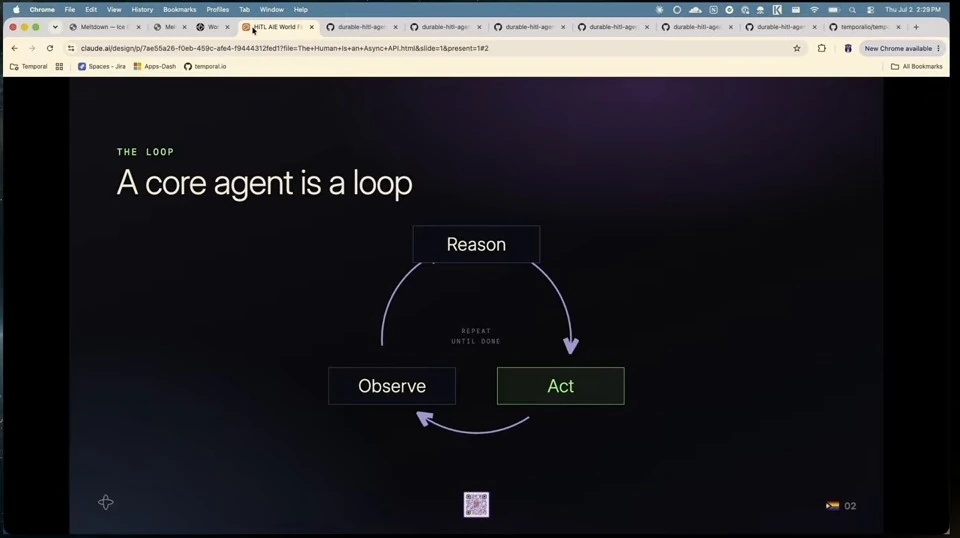Click the Temporal logo in slide corner
The image size is (960, 538).
coord(105,503)
